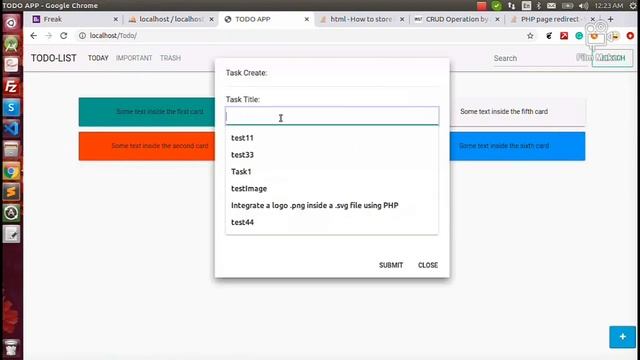Open the IMPORTANT nav item
The height and width of the screenshot is (360, 640).
(134, 58)
